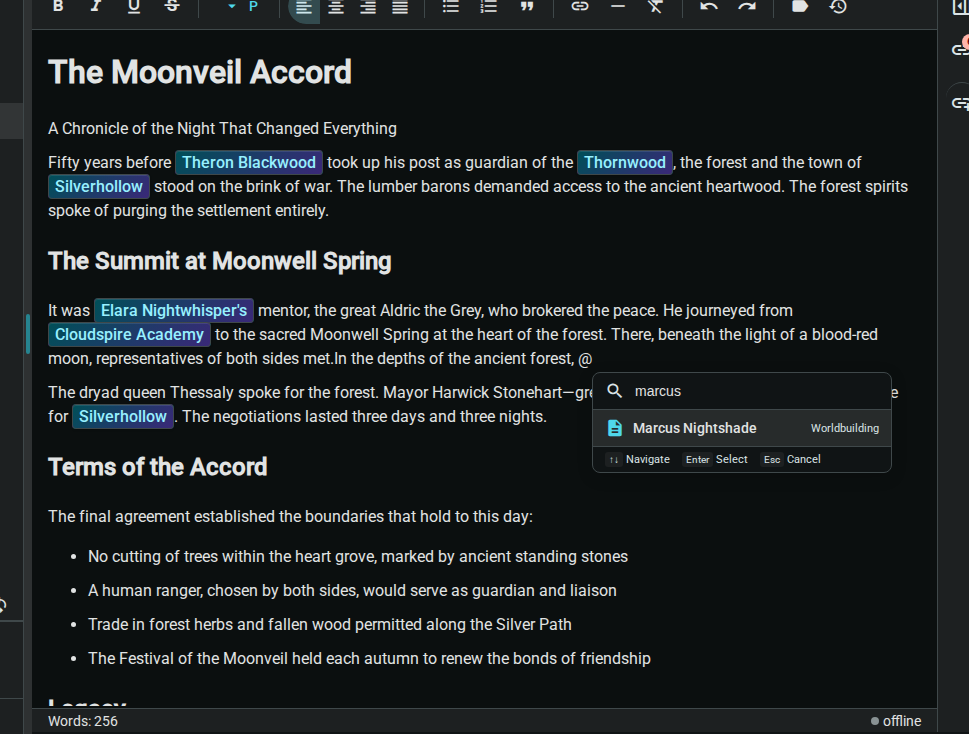The width and height of the screenshot is (969, 734).
Task: Toggle underline formatting
Action: 134,6
